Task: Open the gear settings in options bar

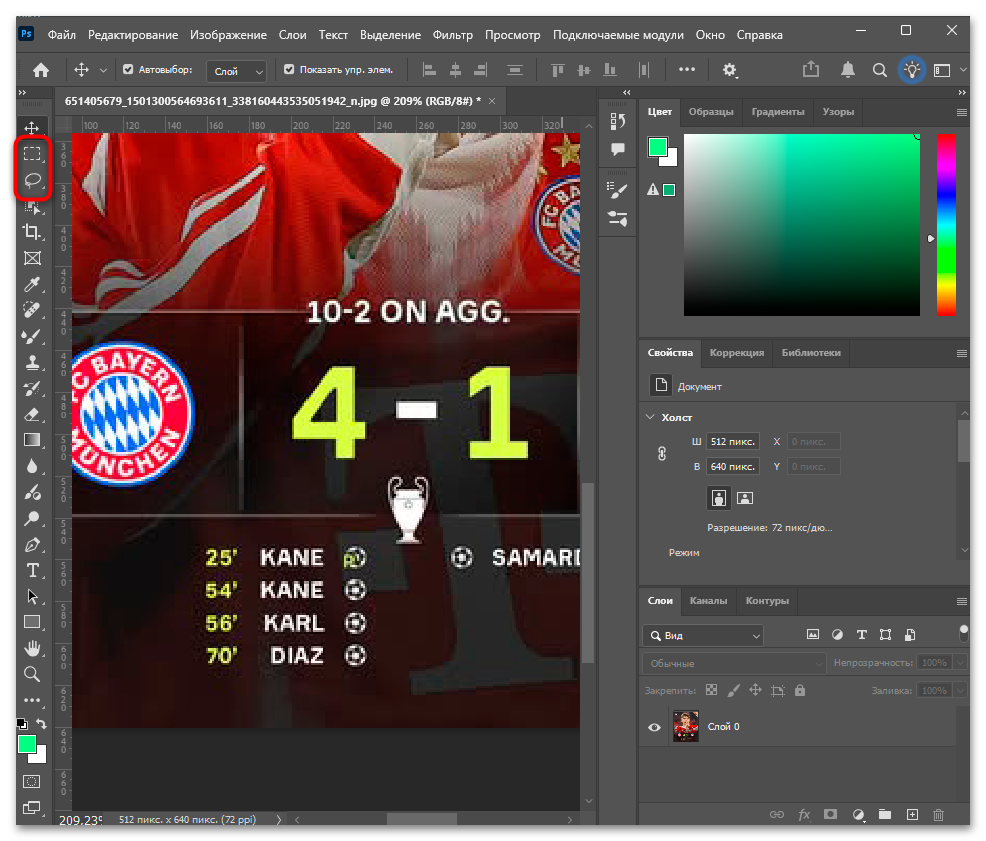Action: coord(729,70)
